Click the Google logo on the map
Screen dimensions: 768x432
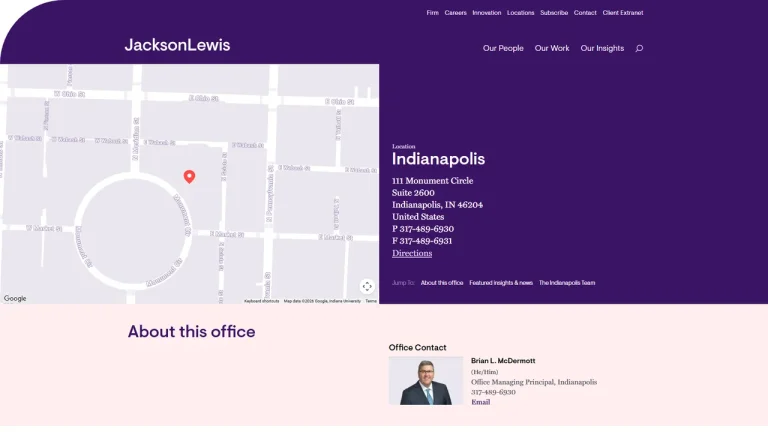pos(15,298)
